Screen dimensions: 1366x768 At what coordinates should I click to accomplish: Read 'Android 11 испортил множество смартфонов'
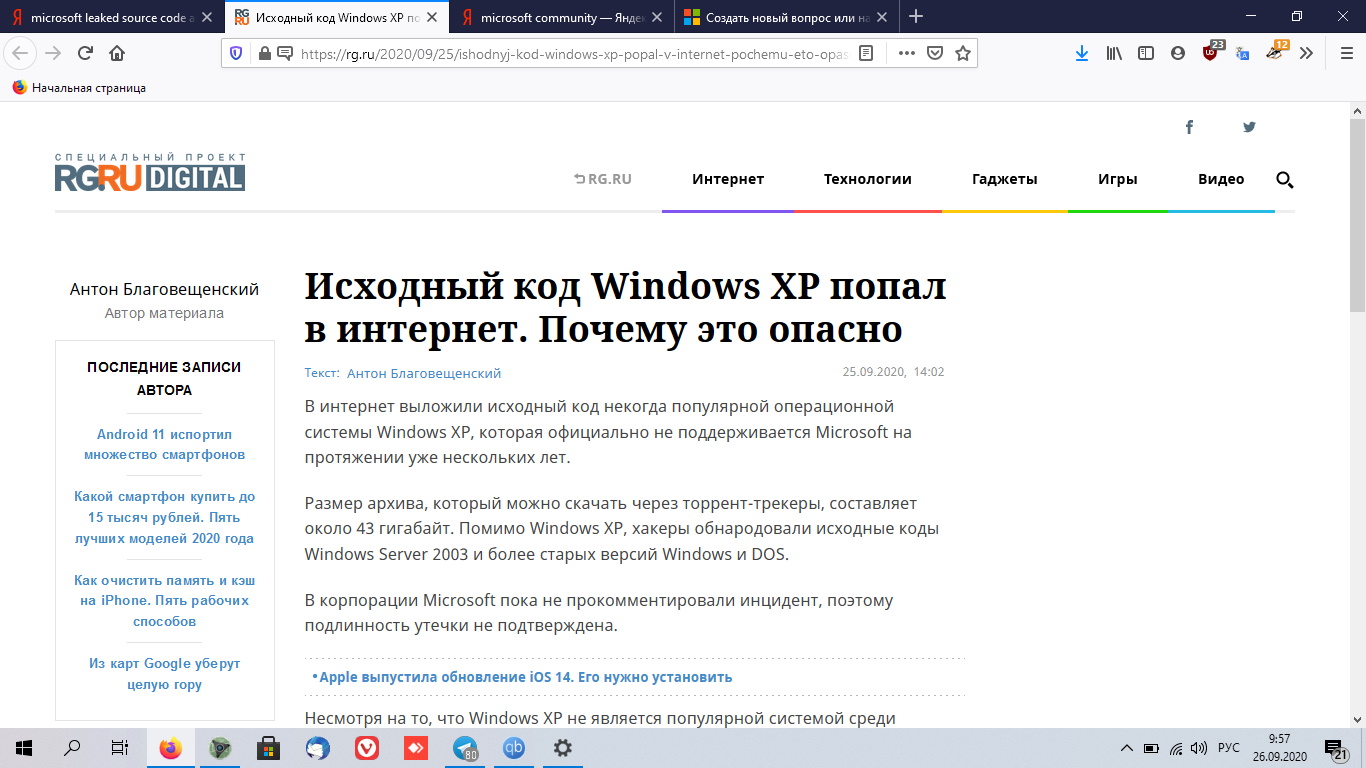(x=164, y=444)
